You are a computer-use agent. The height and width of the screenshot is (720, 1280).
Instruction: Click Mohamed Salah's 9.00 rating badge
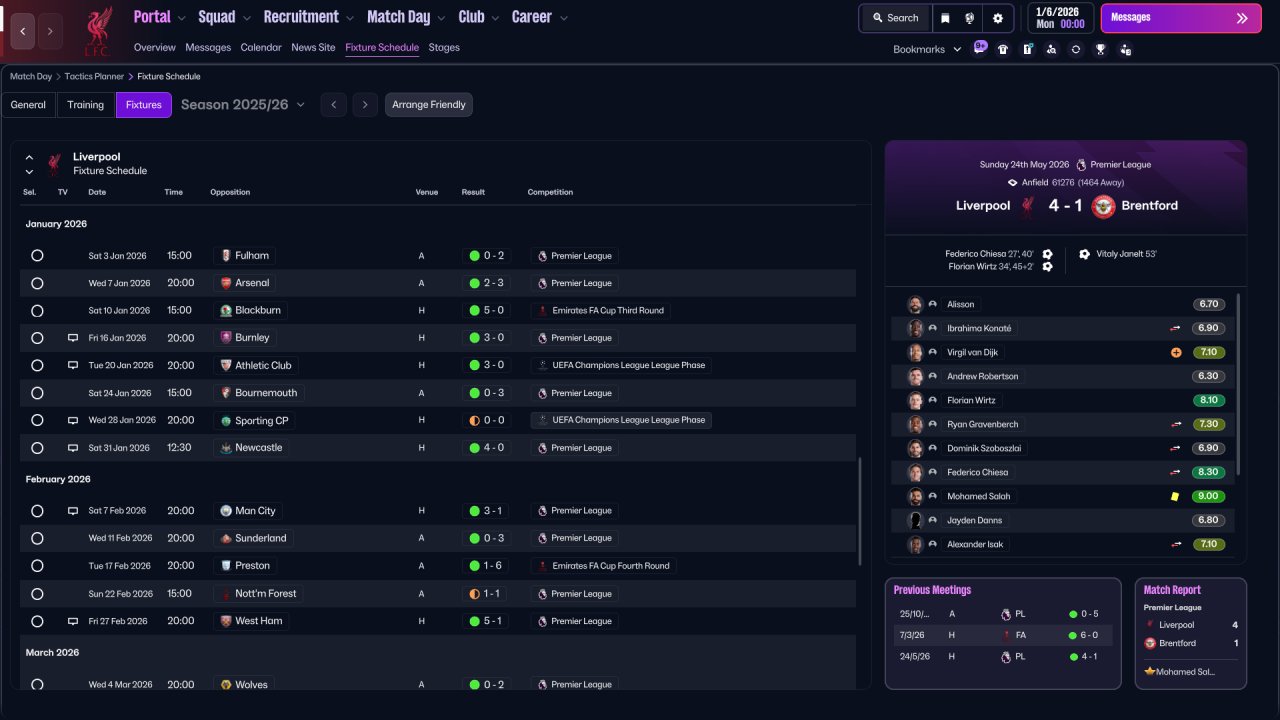(1209, 497)
